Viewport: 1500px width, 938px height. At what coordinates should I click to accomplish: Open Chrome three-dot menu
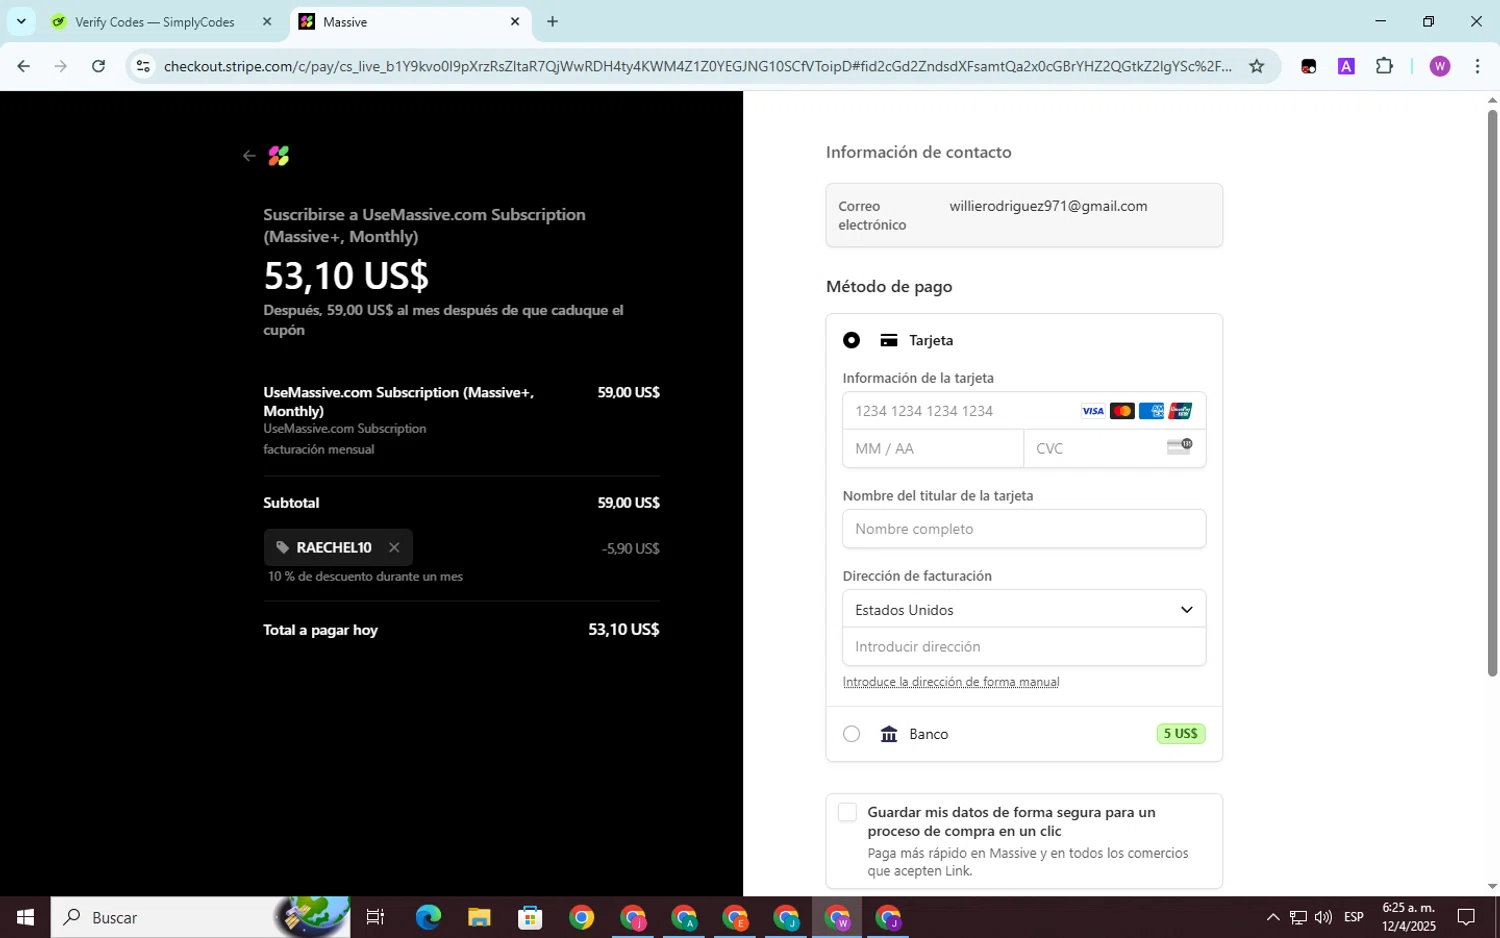1477,66
